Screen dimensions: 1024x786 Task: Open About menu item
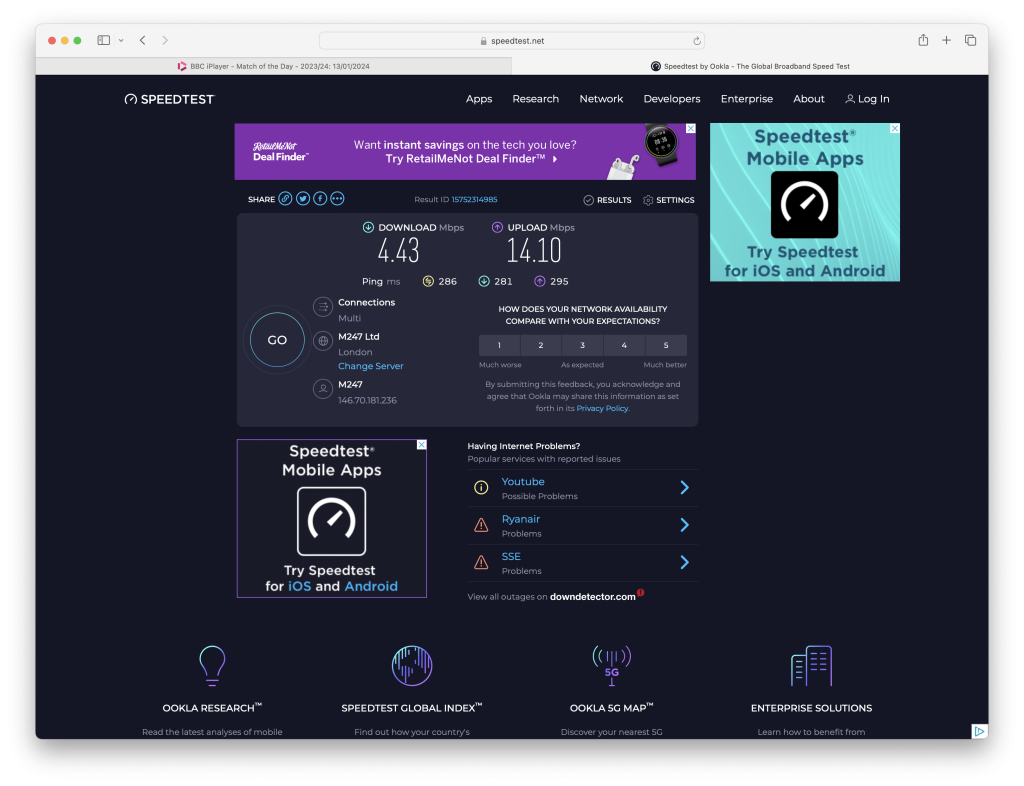(808, 99)
